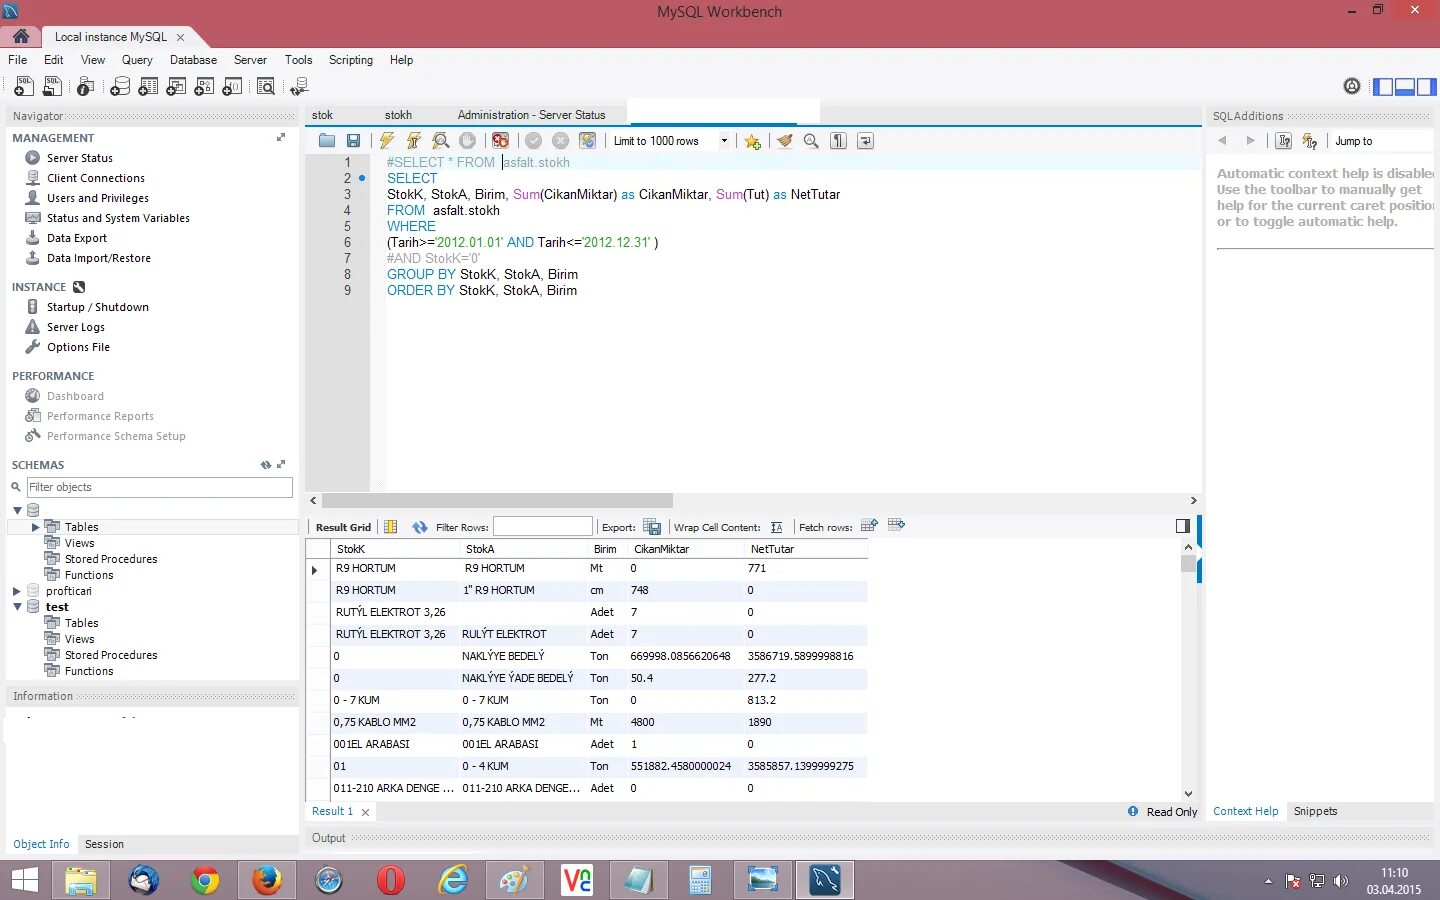Toggle continue-on-error execution button
This screenshot has height=900, width=1440.
tap(500, 141)
